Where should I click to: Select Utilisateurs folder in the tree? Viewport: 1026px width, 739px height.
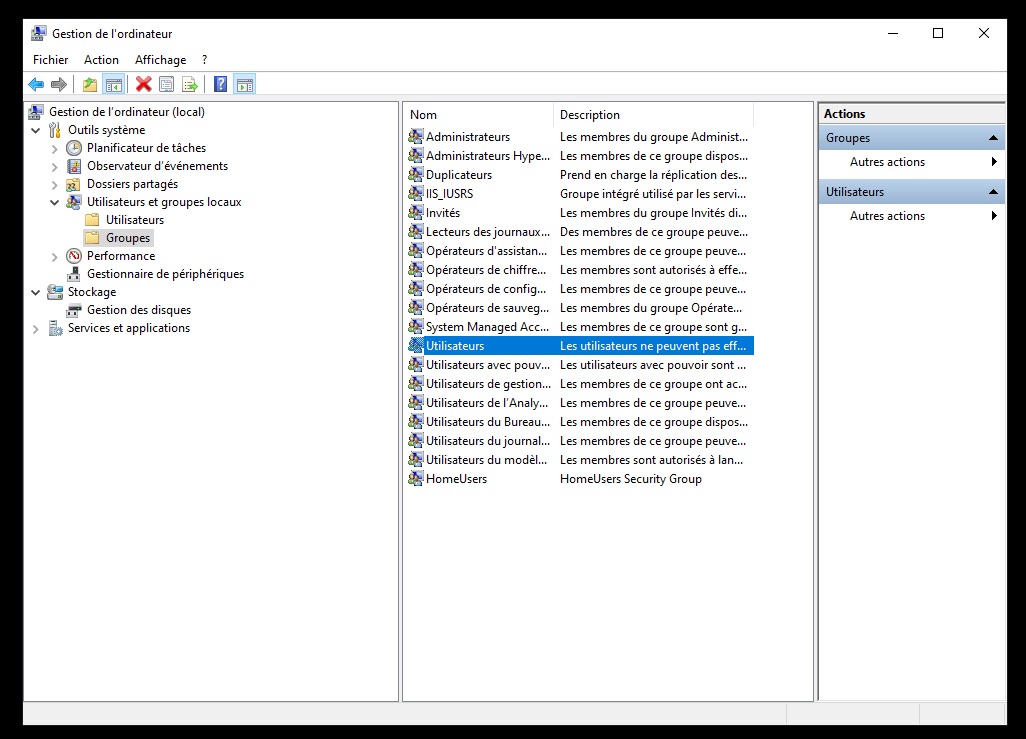pyautogui.click(x=134, y=220)
